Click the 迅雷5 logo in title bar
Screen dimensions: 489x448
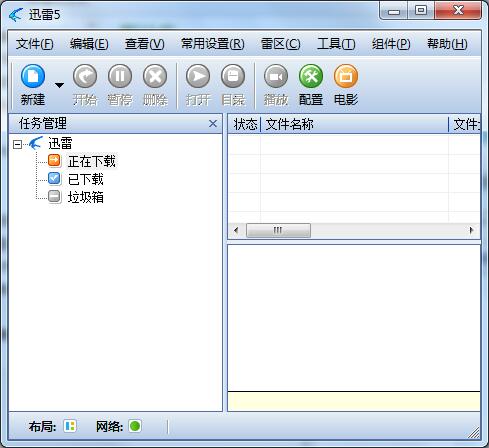(16, 15)
